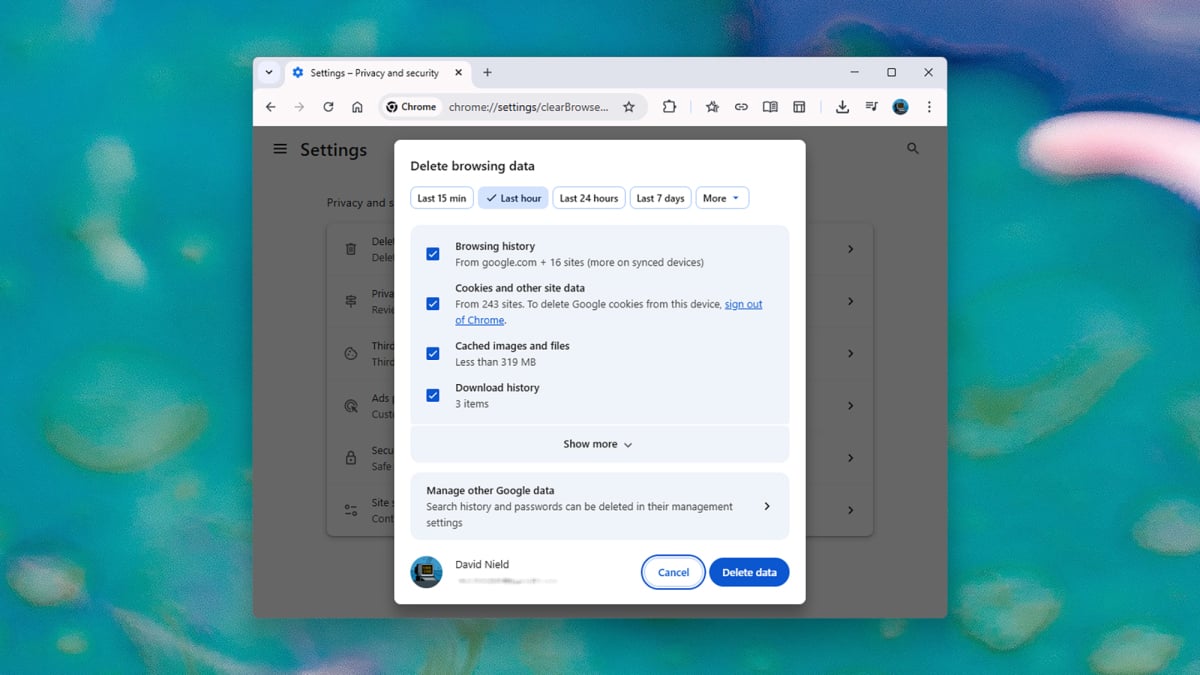The height and width of the screenshot is (675, 1200).
Task: Click the Delete data button
Action: (x=749, y=572)
